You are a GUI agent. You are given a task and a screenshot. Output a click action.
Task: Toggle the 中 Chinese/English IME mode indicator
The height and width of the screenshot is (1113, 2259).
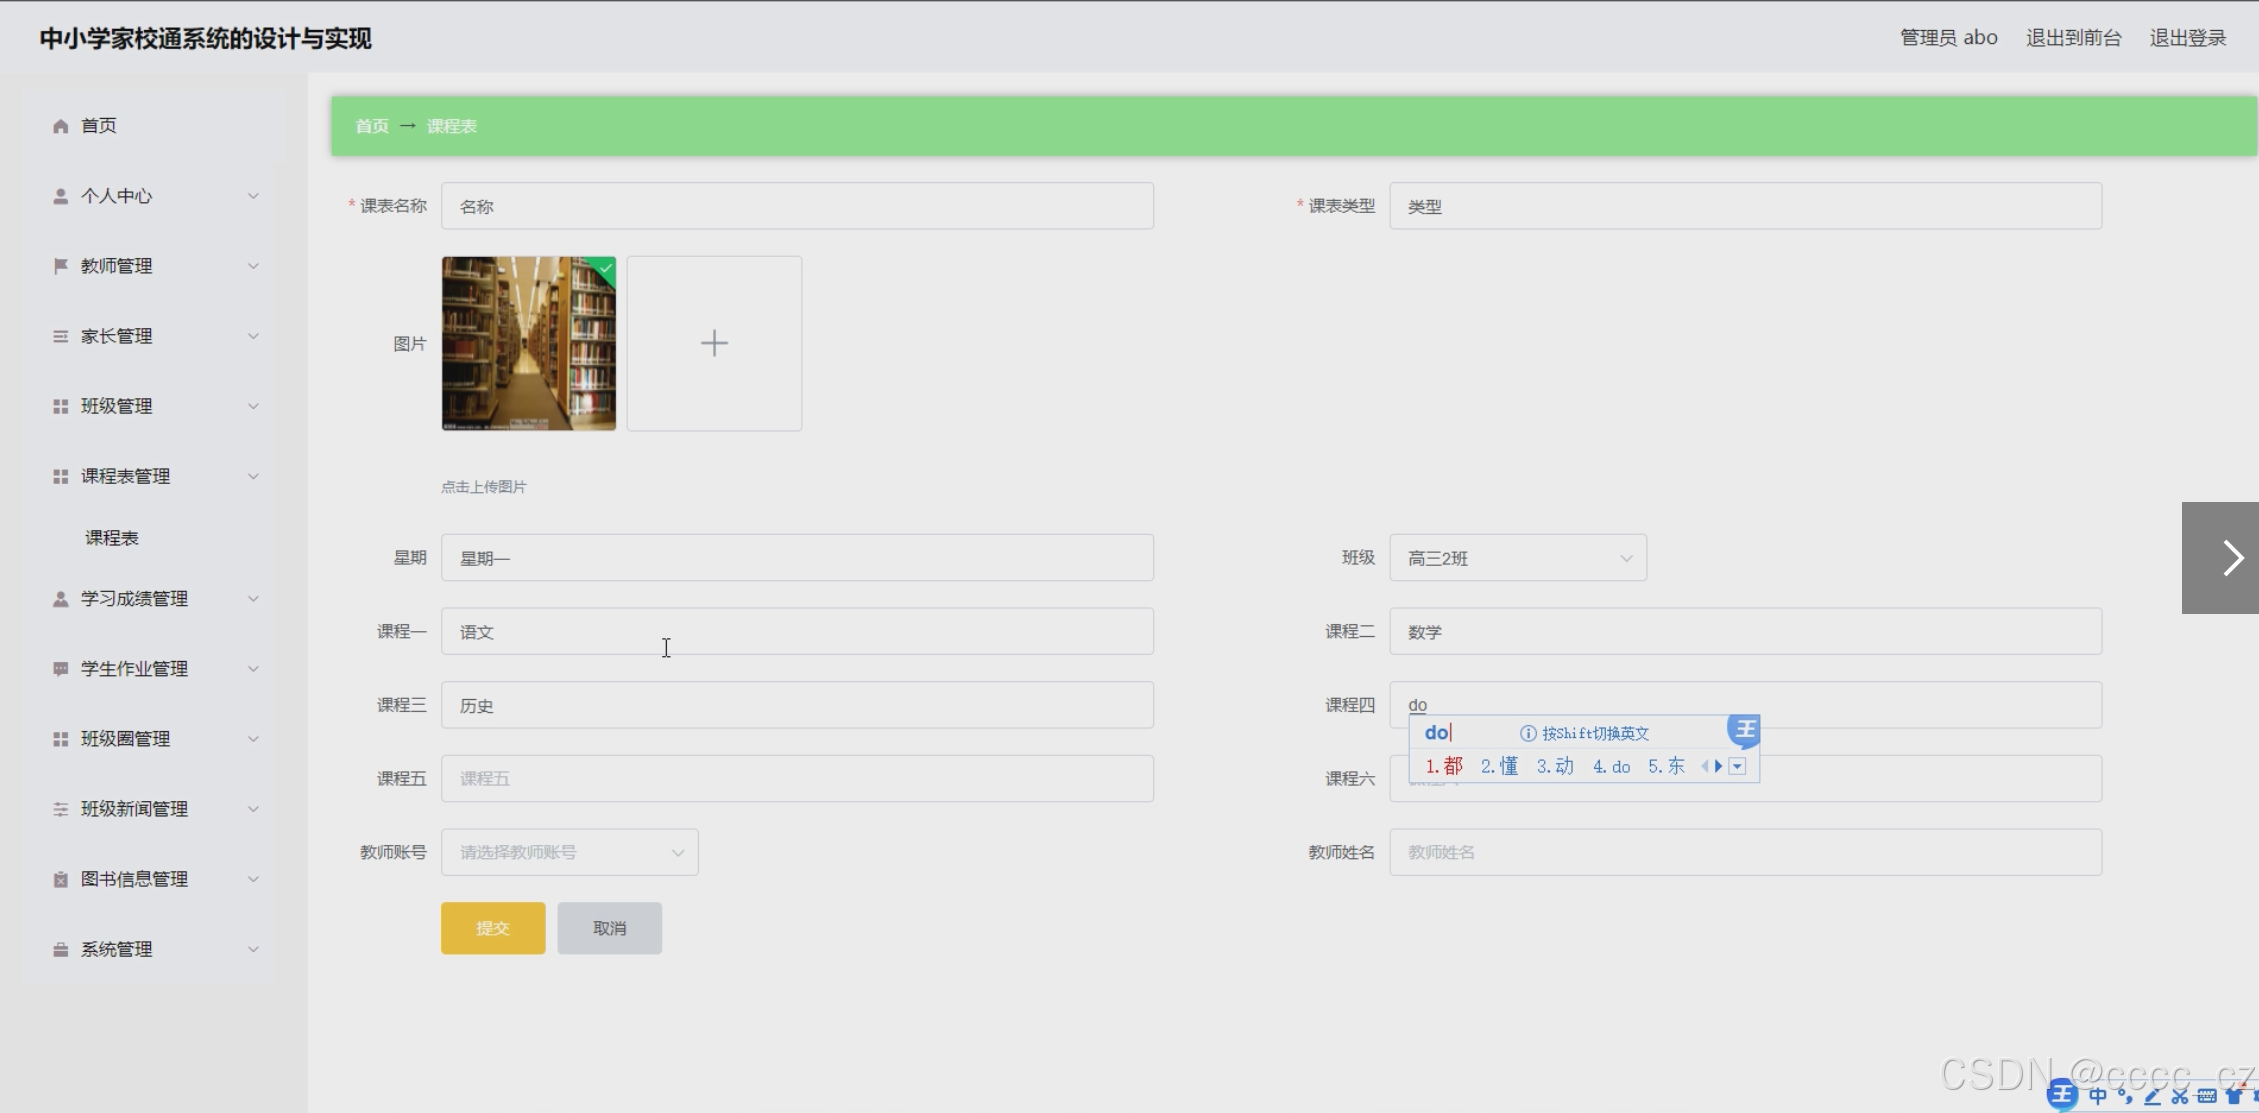[2098, 1096]
